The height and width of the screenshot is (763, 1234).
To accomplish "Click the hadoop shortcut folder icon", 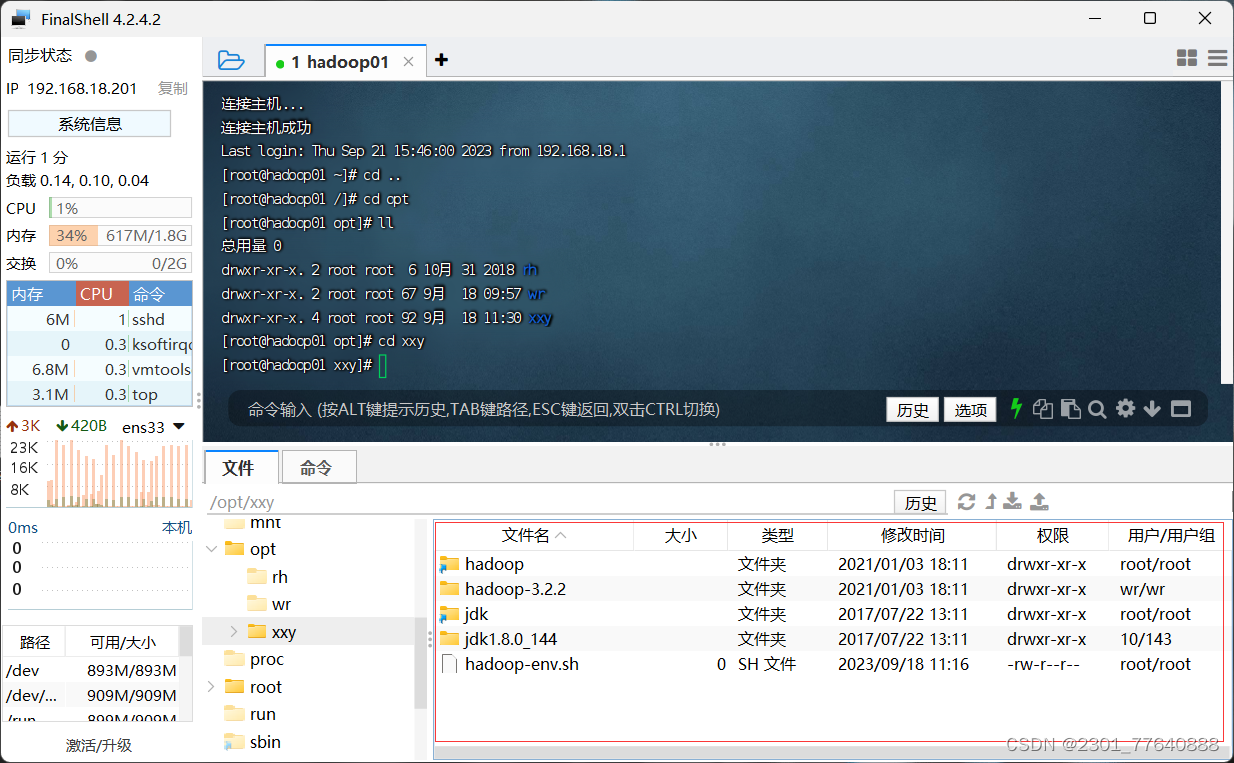I will (x=449, y=564).
